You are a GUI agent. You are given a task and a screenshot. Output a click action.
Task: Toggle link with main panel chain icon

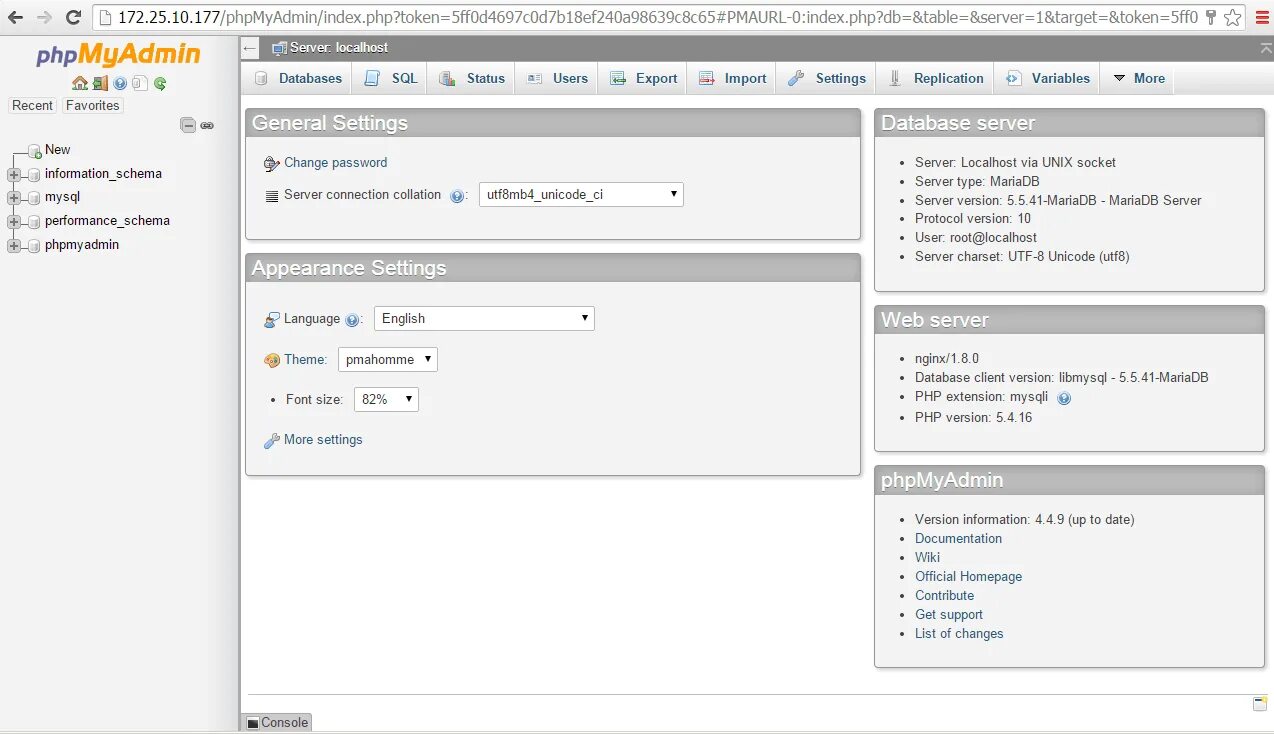207,125
